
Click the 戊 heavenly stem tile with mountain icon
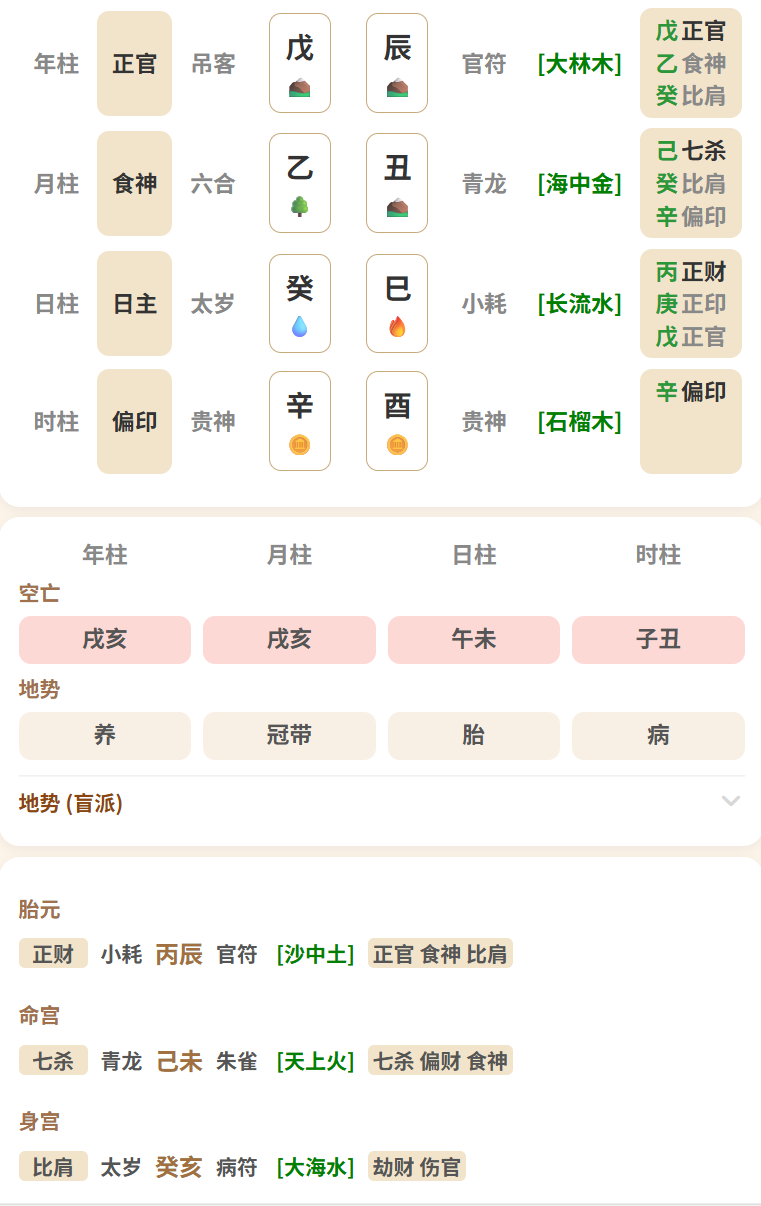(299, 63)
